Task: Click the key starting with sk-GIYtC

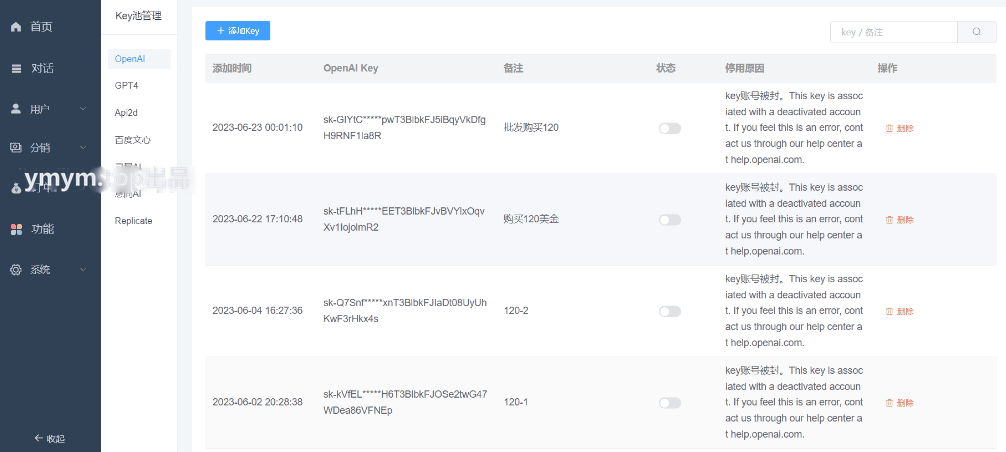Action: (x=405, y=128)
